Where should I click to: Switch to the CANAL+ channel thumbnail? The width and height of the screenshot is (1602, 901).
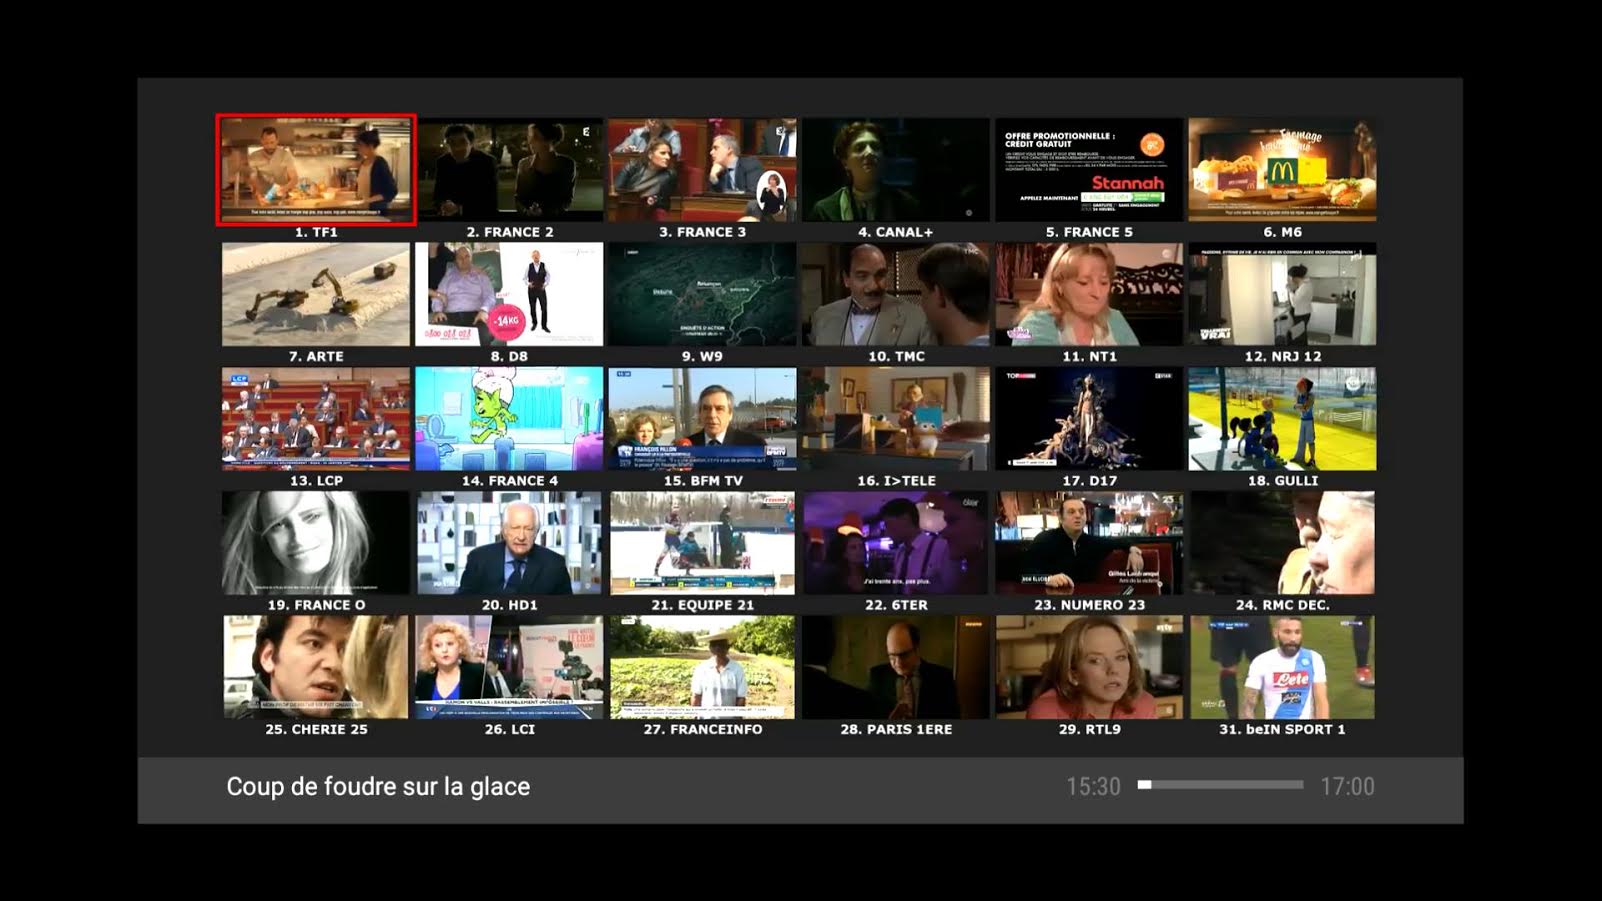click(x=895, y=169)
